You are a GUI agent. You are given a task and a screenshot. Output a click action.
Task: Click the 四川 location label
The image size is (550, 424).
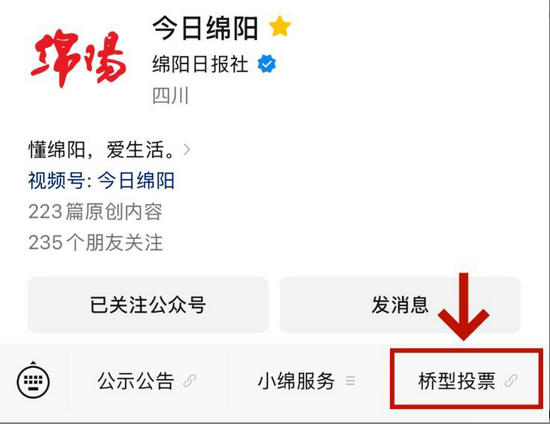pyautogui.click(x=170, y=95)
